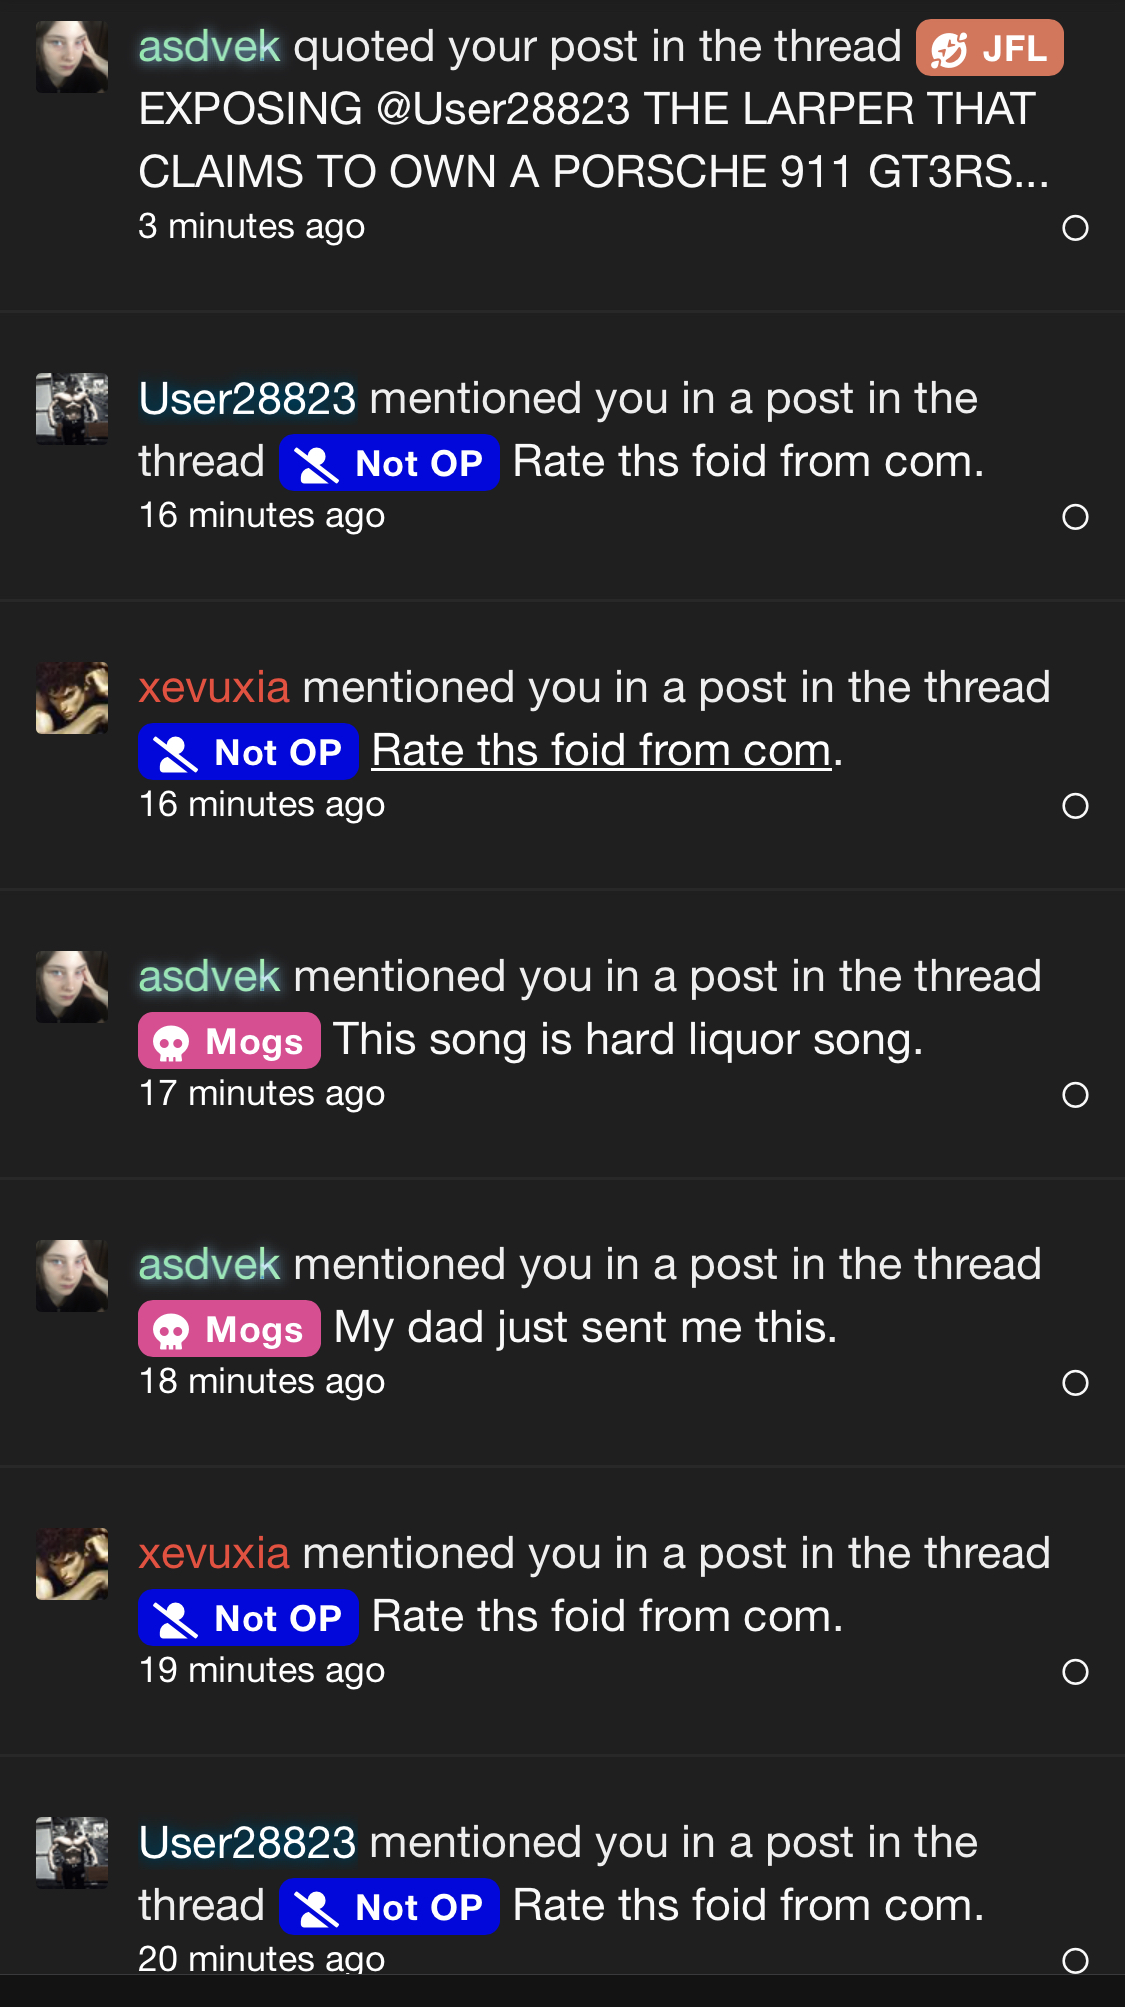Image resolution: width=1125 pixels, height=2007 pixels.
Task: Open User28823's avatar in the 20-minutes-ago notification
Action: click(x=72, y=1853)
